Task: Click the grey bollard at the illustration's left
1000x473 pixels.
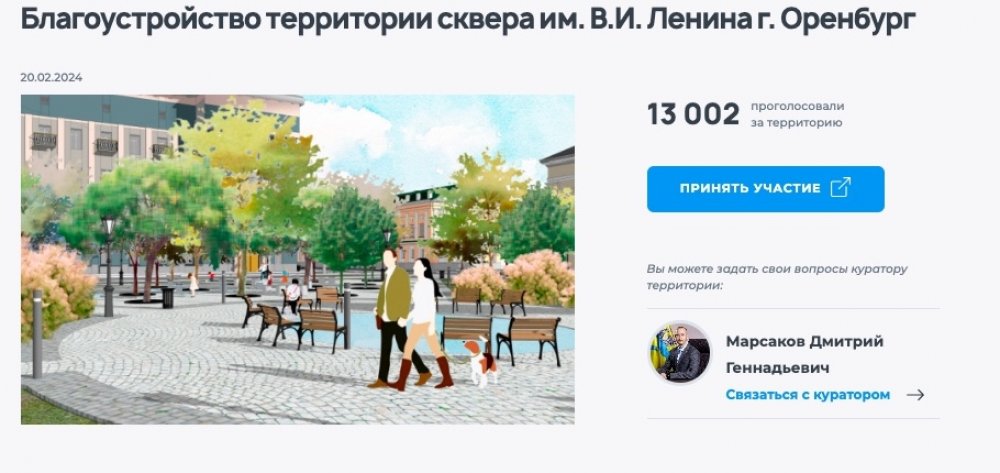Action: [x=38, y=333]
